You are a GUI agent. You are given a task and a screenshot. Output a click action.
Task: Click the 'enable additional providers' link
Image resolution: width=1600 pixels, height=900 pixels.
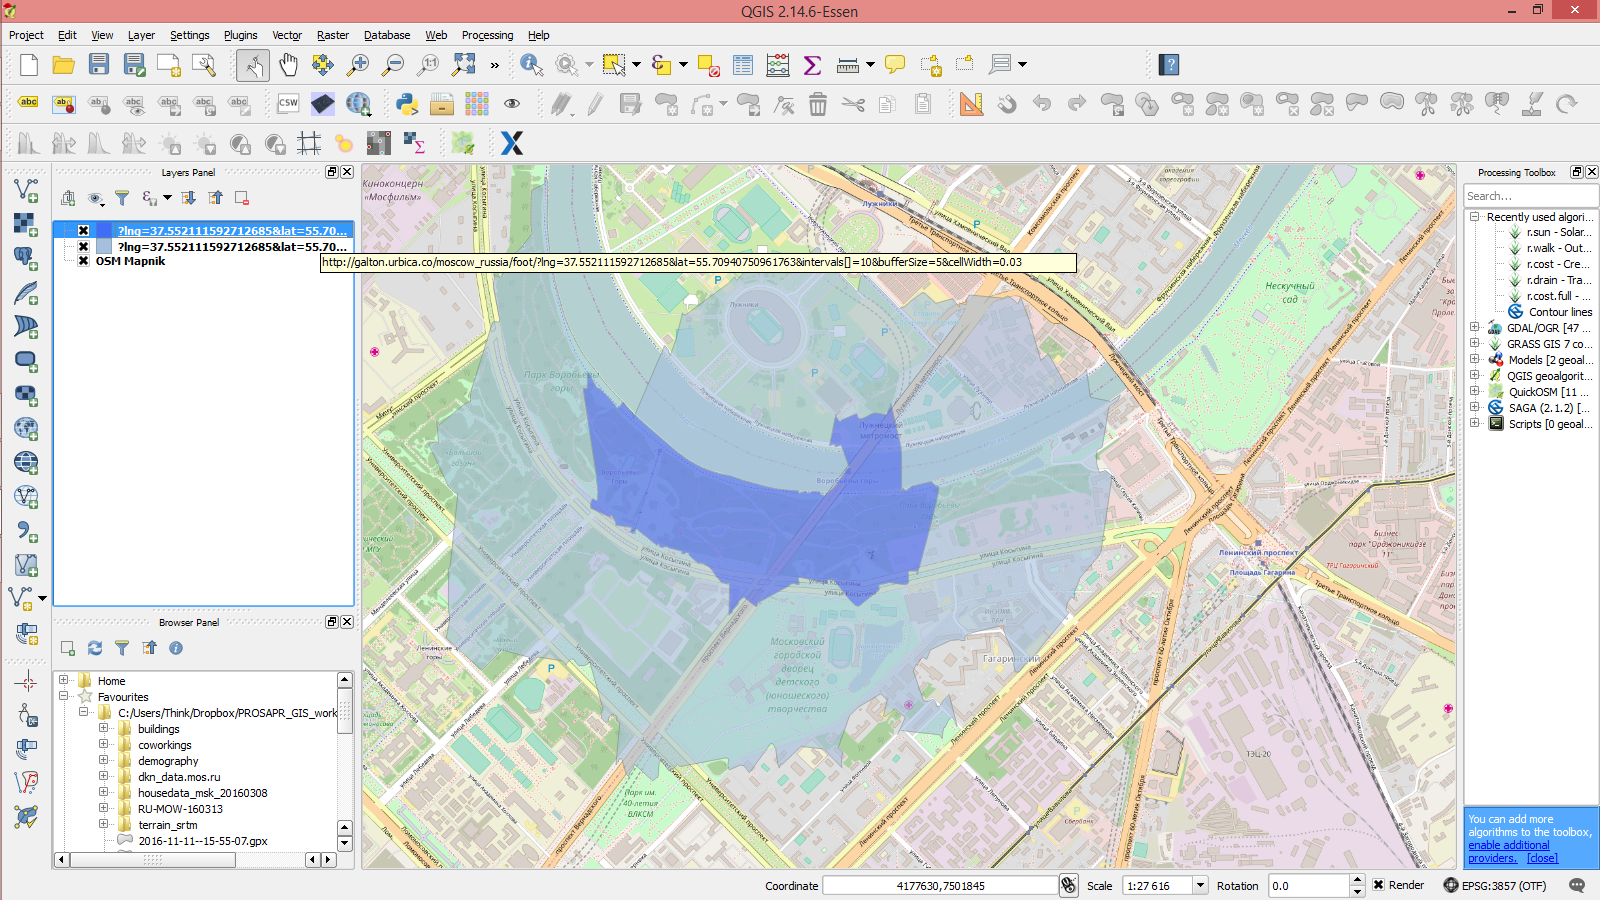point(1509,852)
